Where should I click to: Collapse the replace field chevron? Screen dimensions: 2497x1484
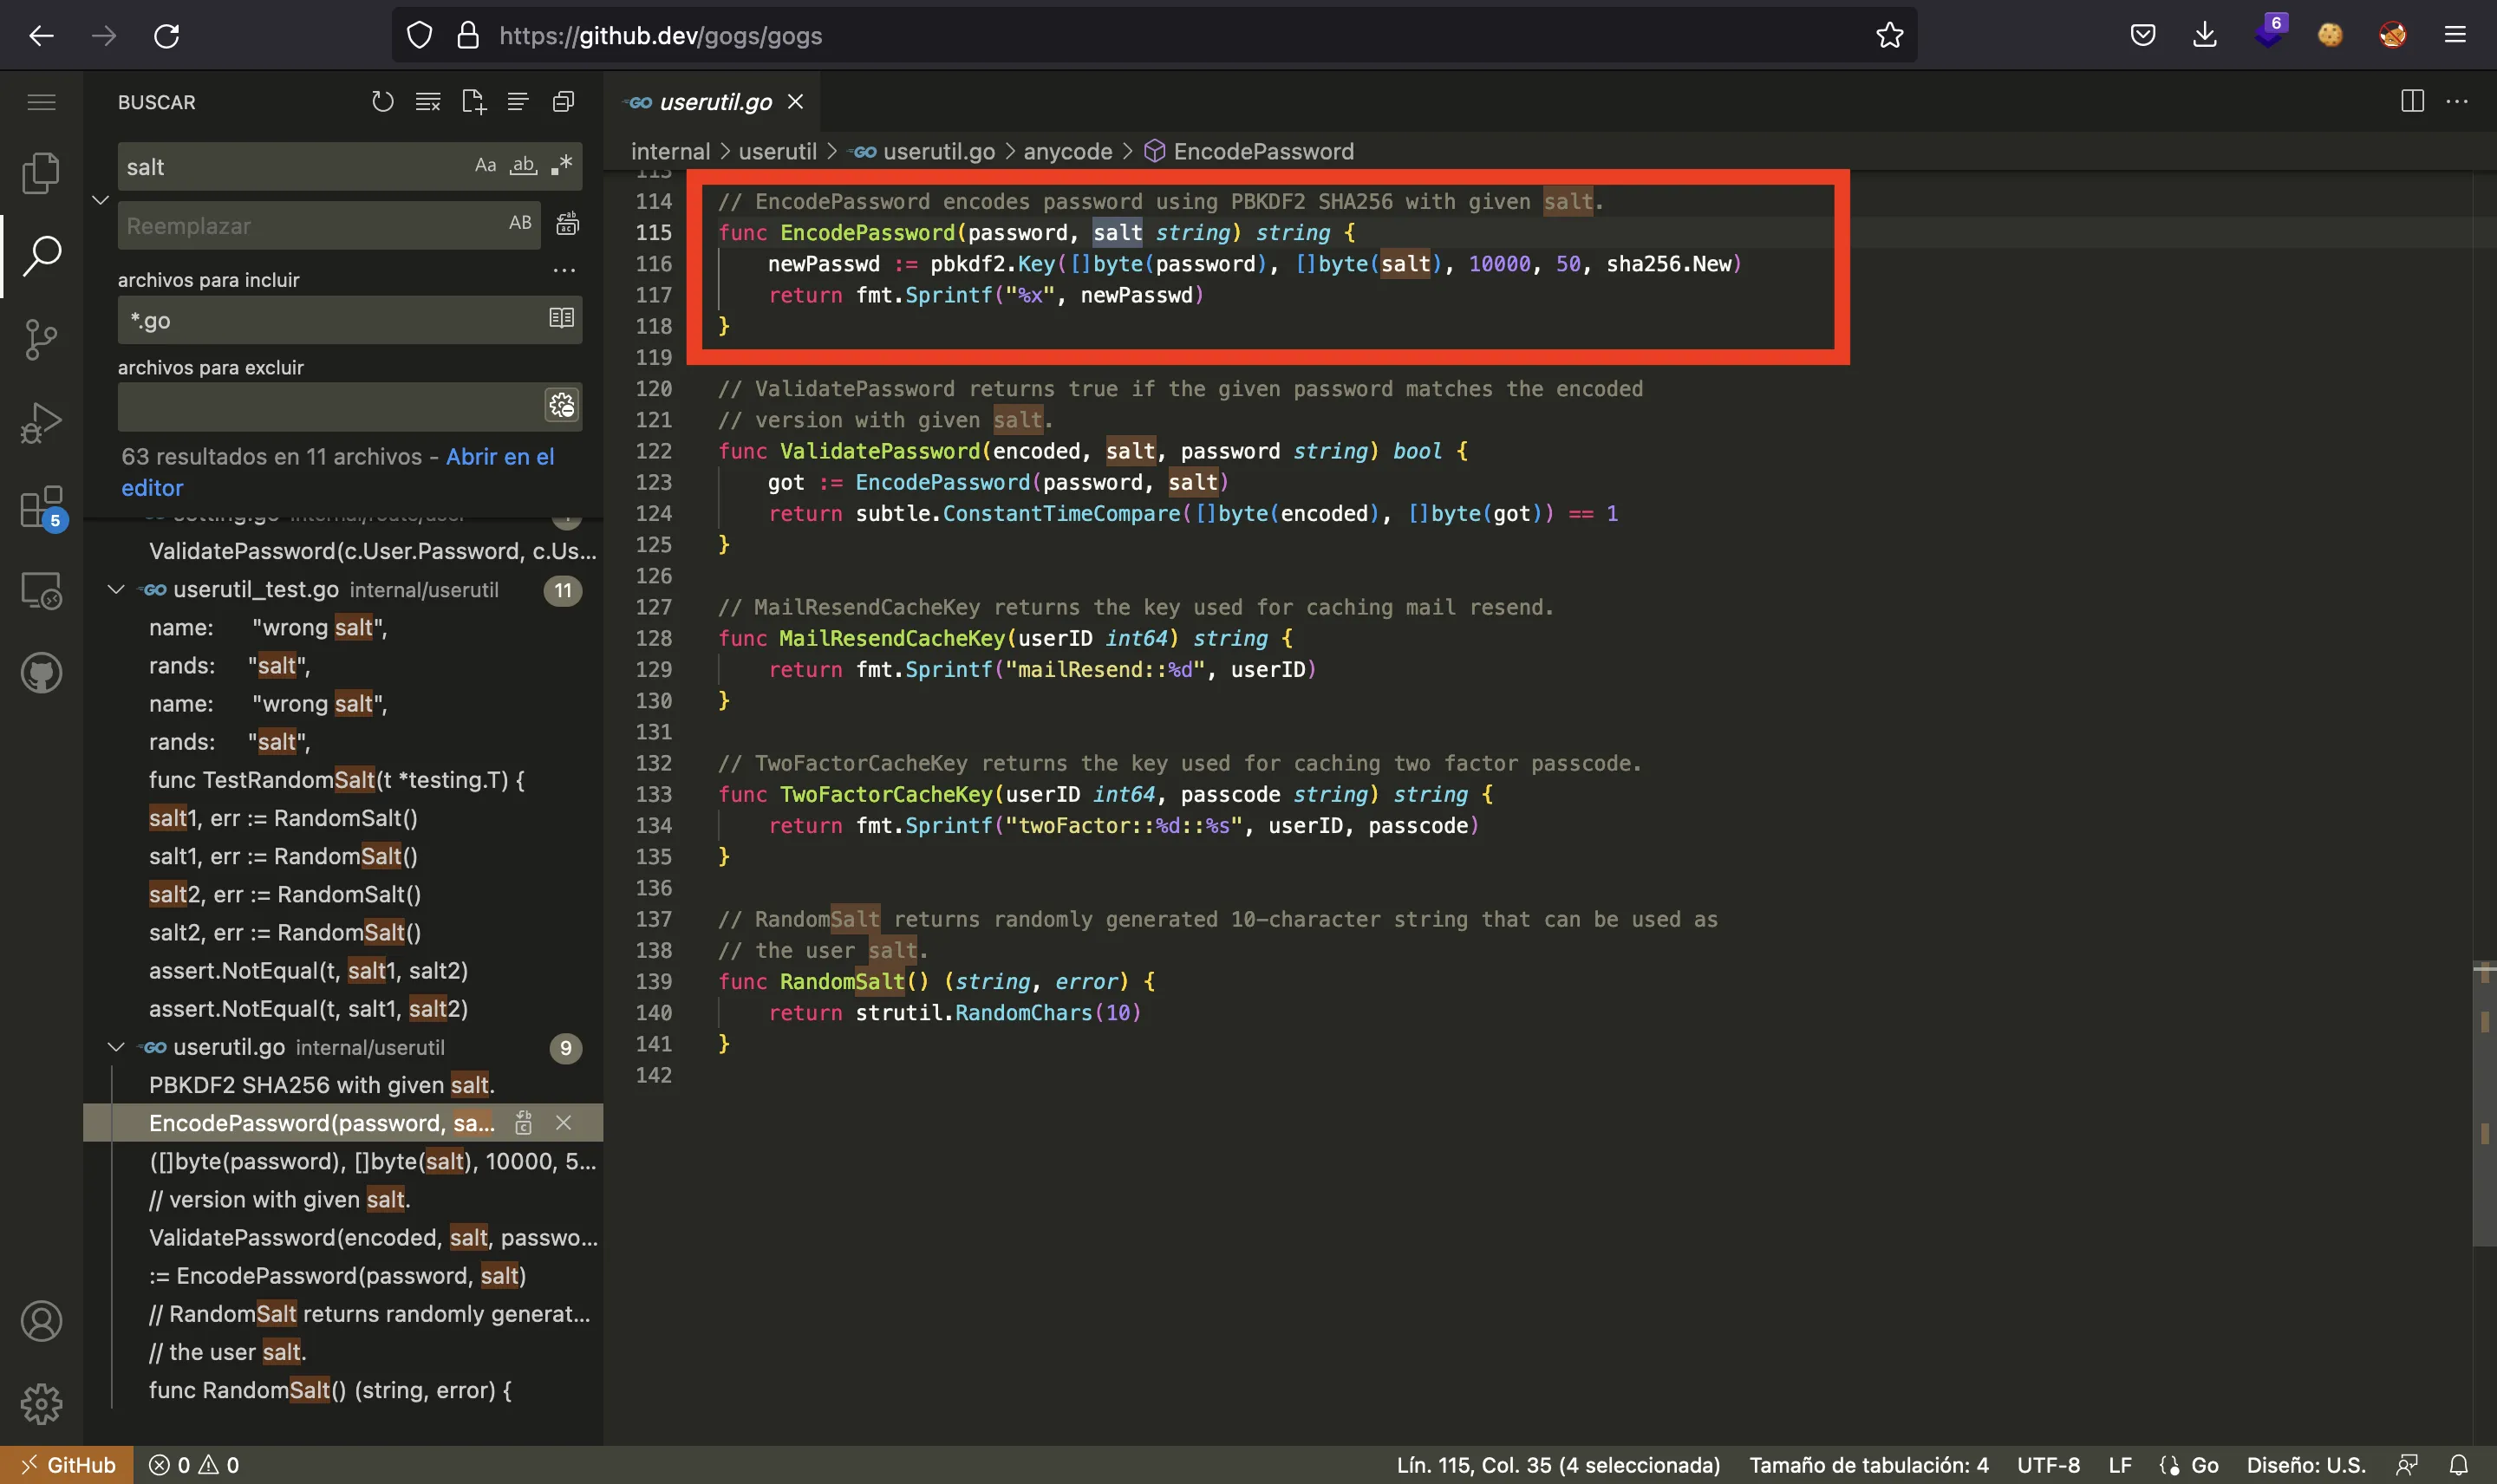tap(100, 199)
